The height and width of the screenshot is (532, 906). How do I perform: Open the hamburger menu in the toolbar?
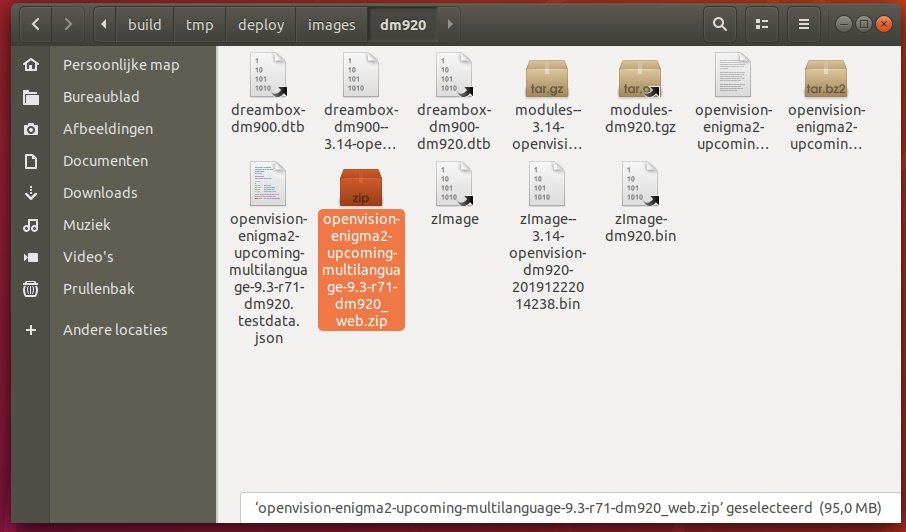pyautogui.click(x=803, y=24)
